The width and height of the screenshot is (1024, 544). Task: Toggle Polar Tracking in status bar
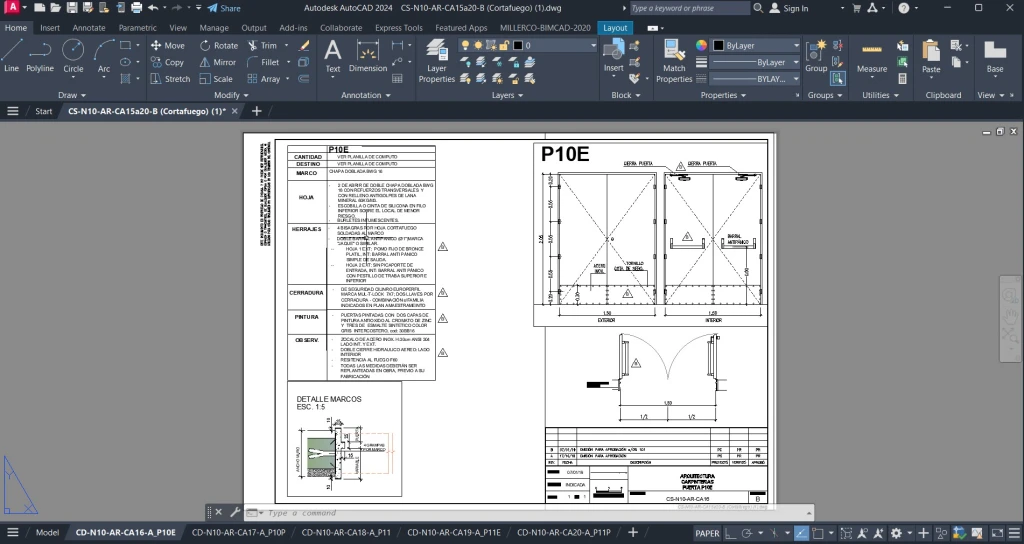point(747,533)
